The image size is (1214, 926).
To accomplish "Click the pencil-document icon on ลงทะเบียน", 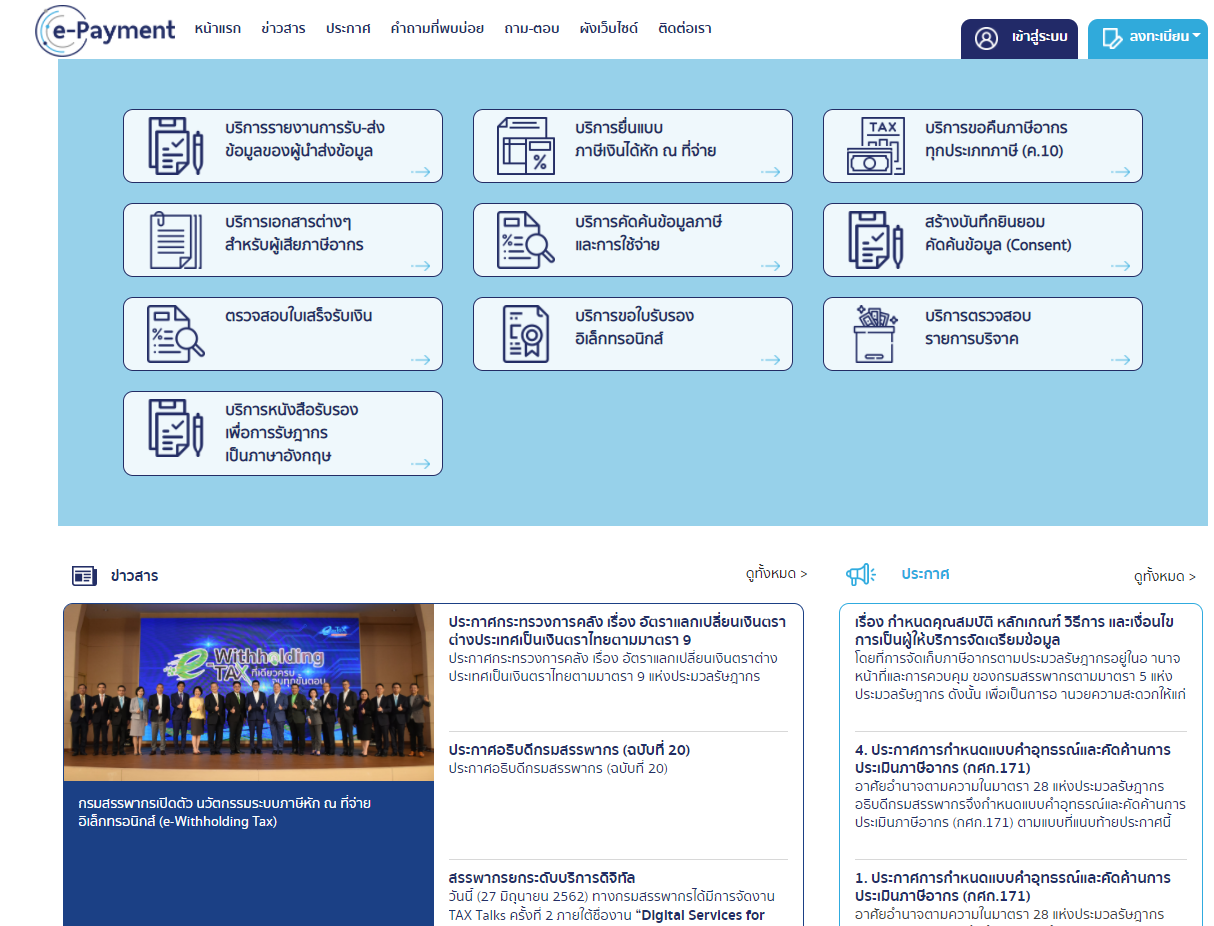I will 1112,39.
